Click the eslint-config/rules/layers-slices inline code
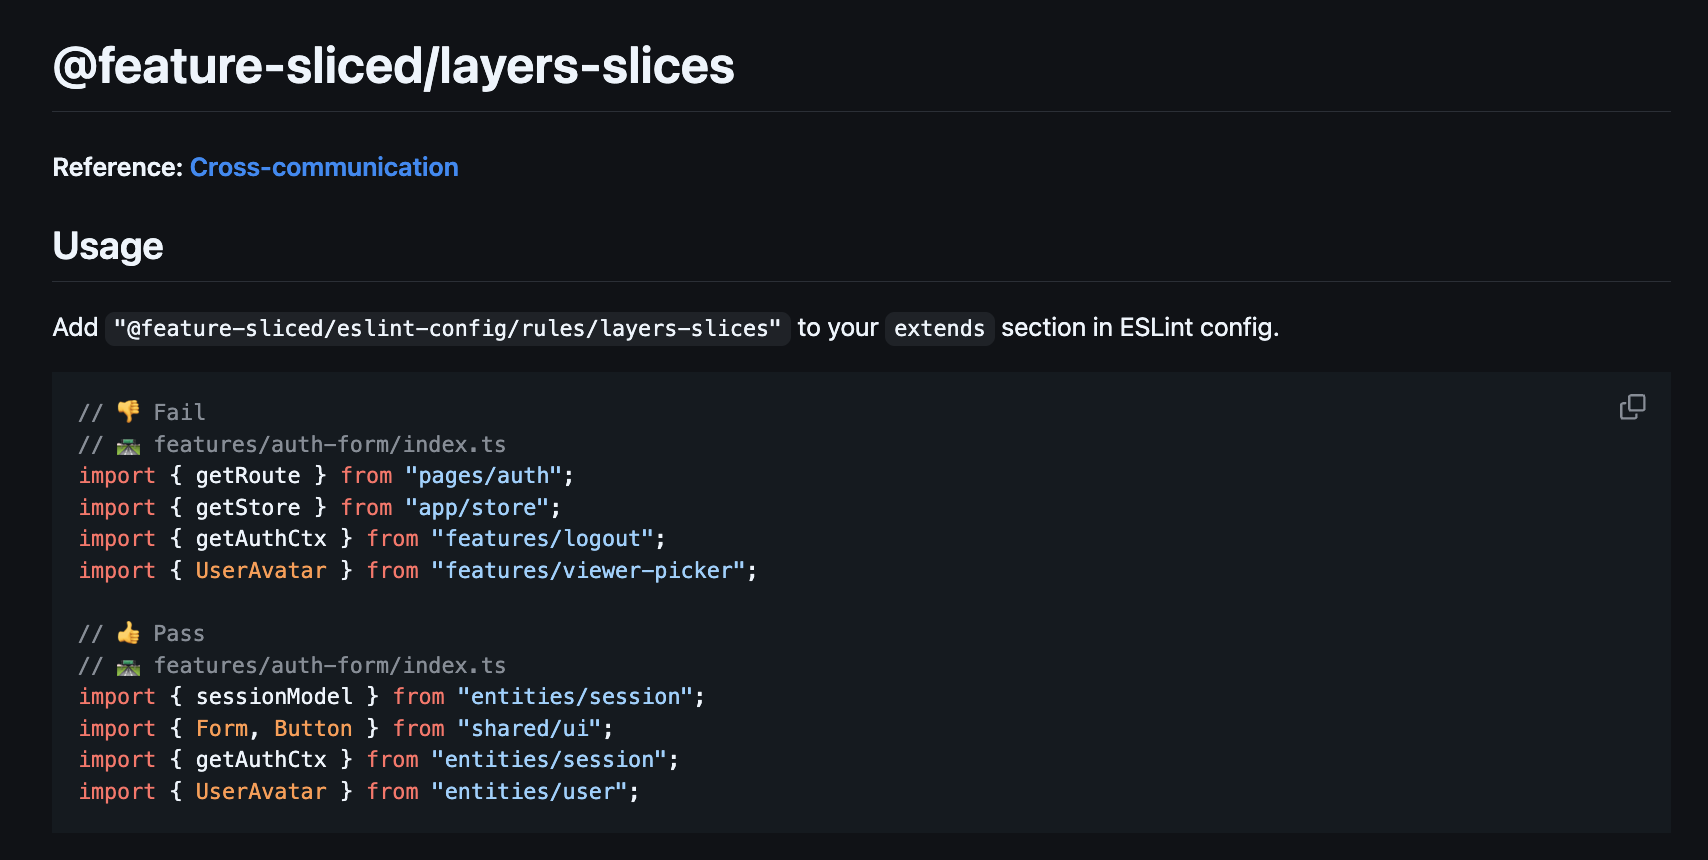Screen dimensions: 1708x860 point(447,328)
